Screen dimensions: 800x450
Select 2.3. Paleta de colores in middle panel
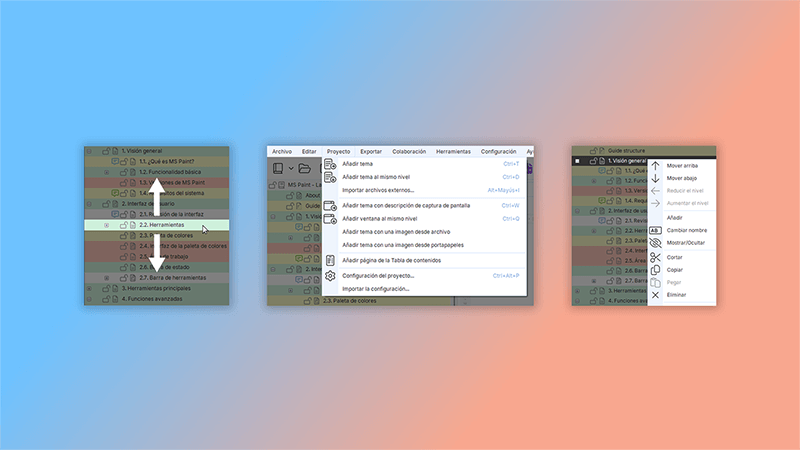(x=350, y=301)
